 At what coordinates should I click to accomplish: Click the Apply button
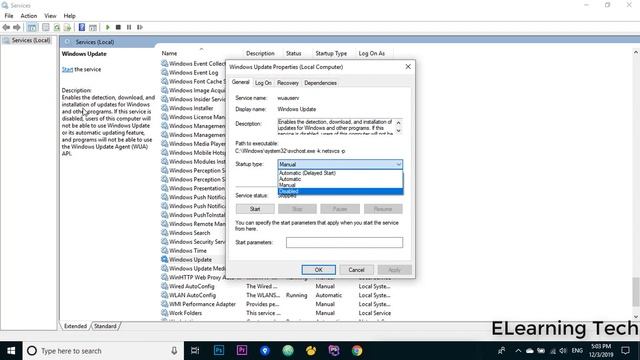tap(394, 270)
